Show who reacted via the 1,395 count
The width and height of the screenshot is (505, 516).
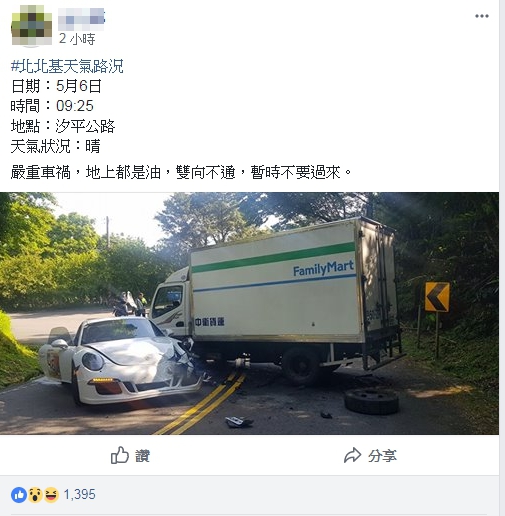(x=79, y=494)
